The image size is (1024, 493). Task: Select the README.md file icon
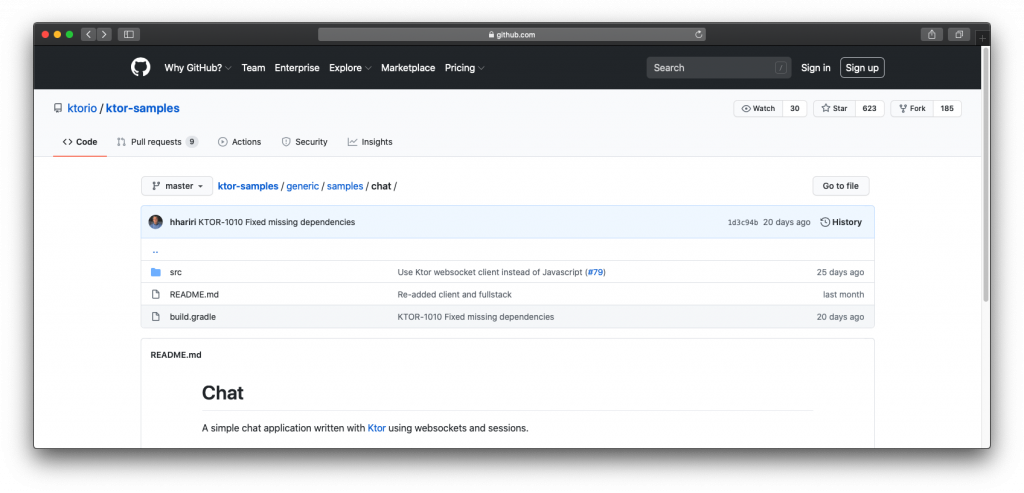point(155,294)
